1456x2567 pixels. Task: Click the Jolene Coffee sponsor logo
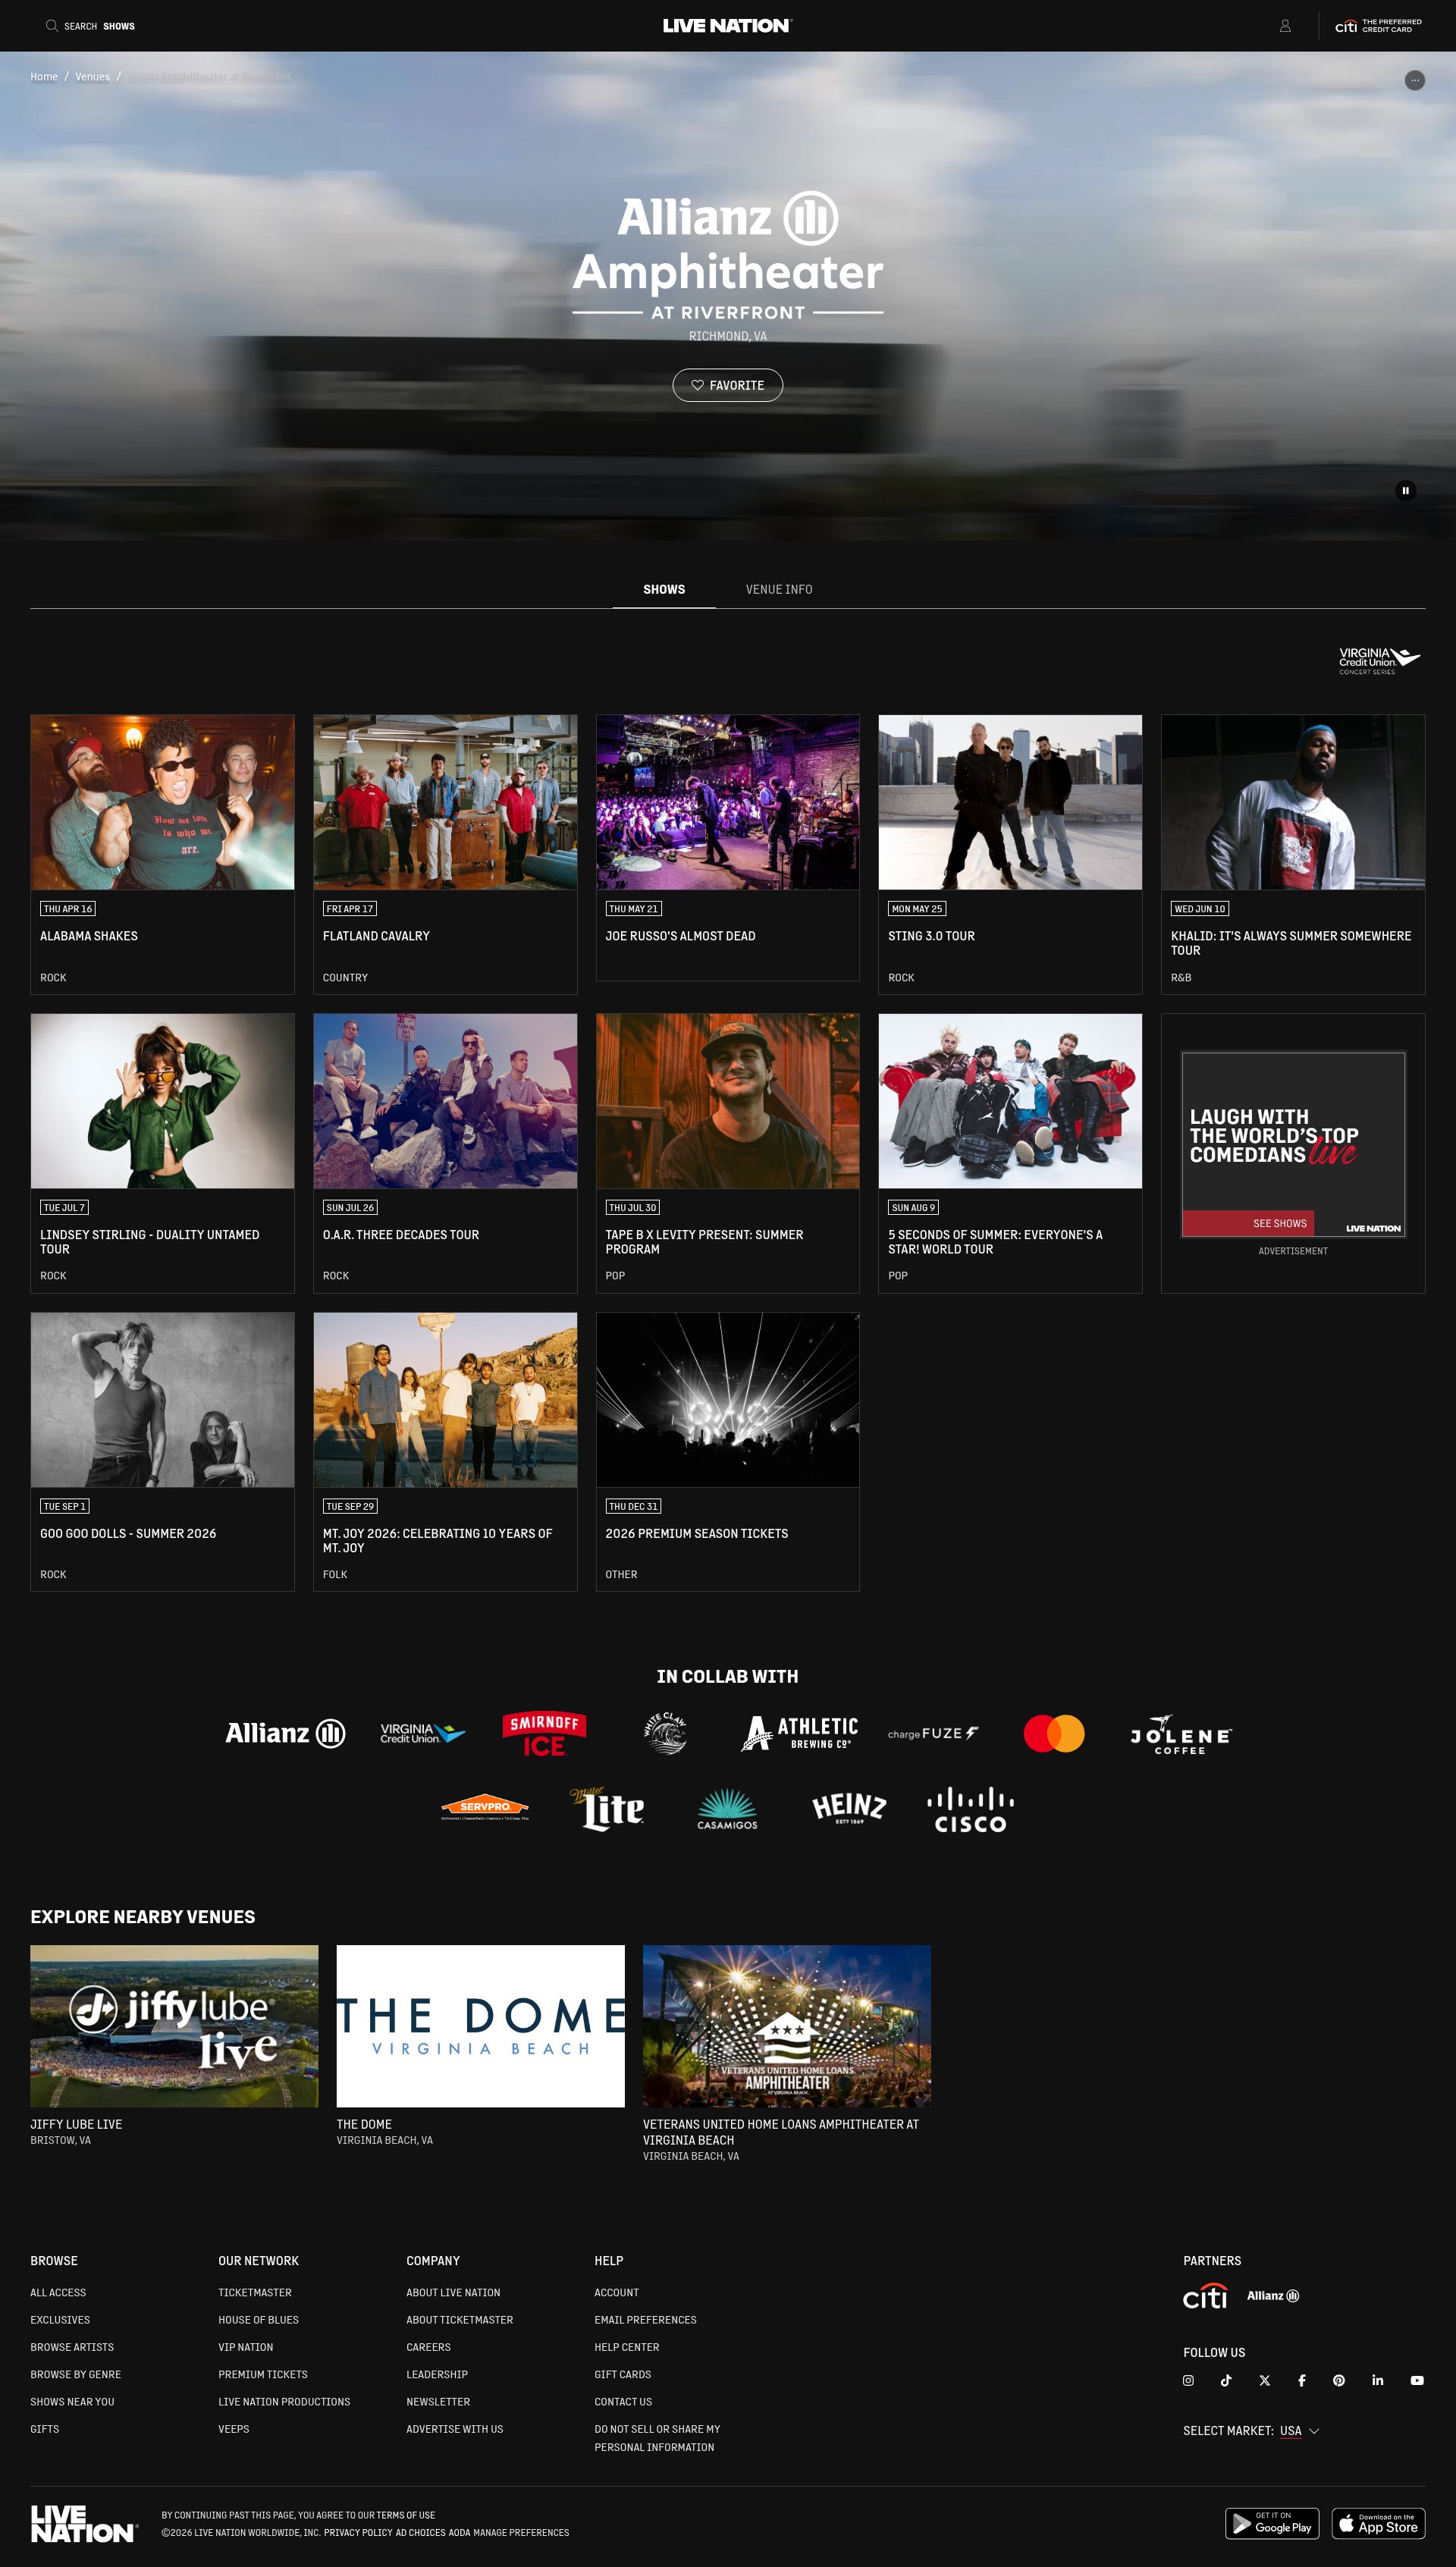pos(1180,1735)
